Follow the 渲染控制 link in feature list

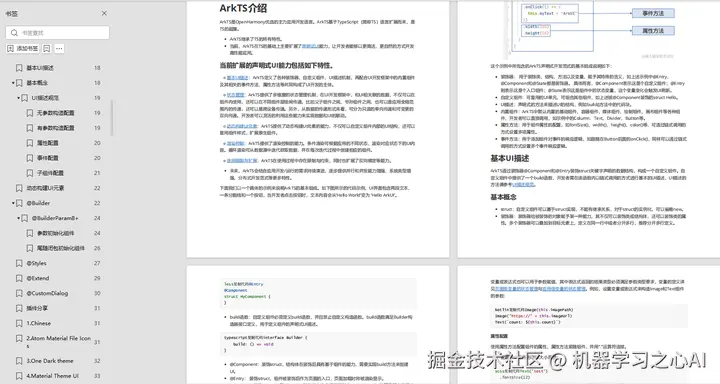tap(236, 143)
